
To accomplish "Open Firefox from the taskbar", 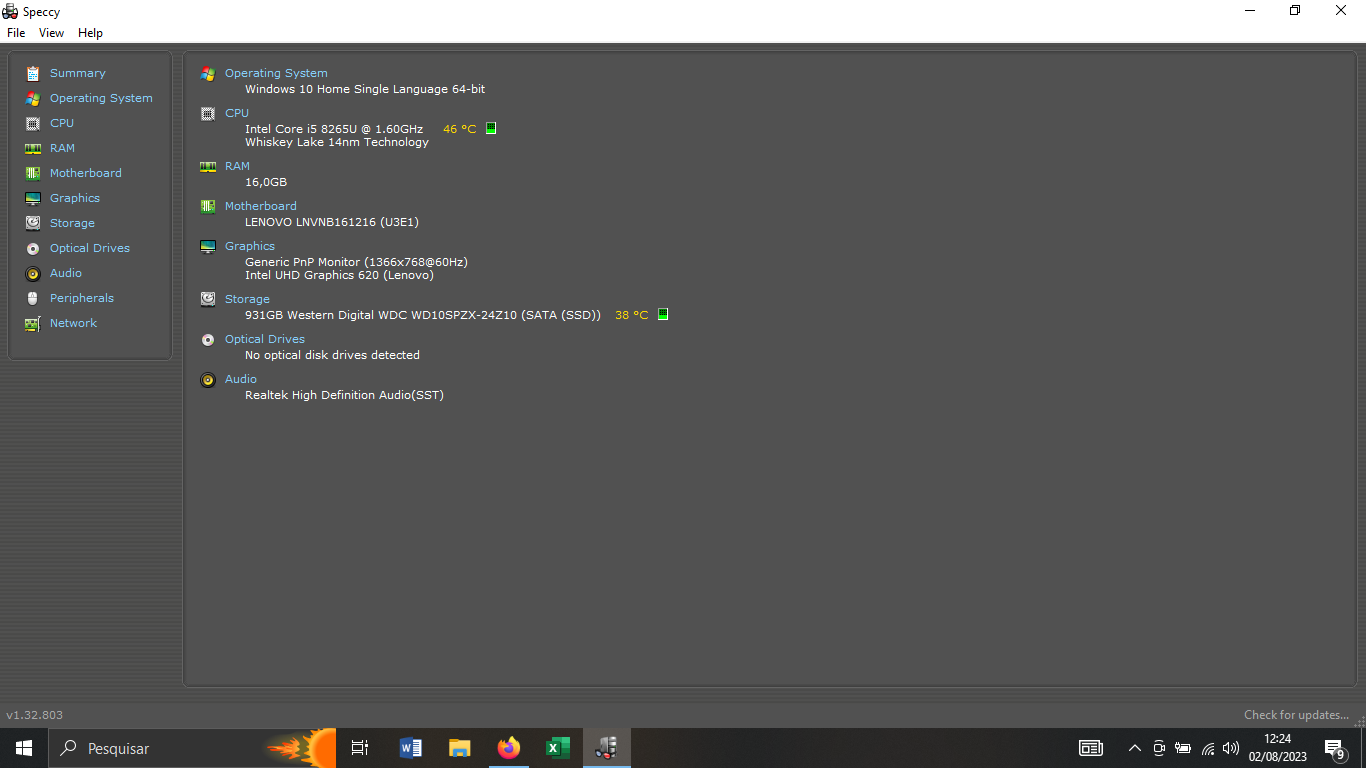I will 509,748.
